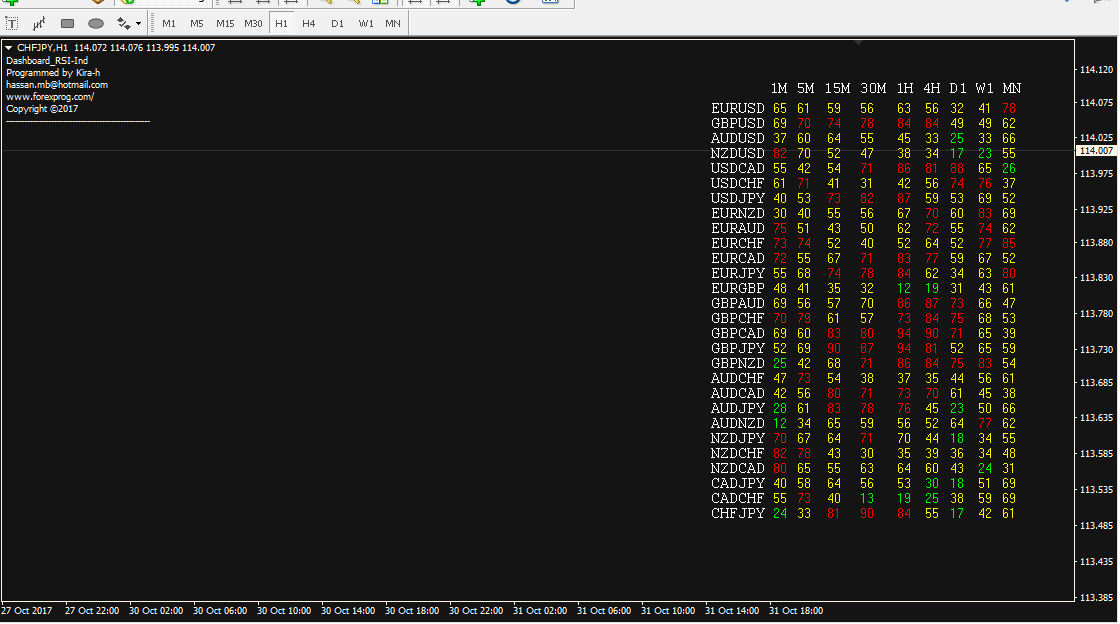
Task: Enable the M5 timeframe button
Action: coord(197,23)
